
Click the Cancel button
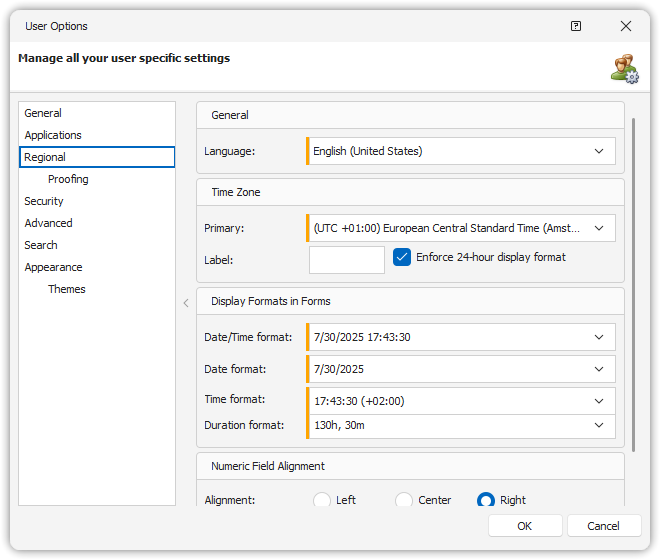pos(604,526)
